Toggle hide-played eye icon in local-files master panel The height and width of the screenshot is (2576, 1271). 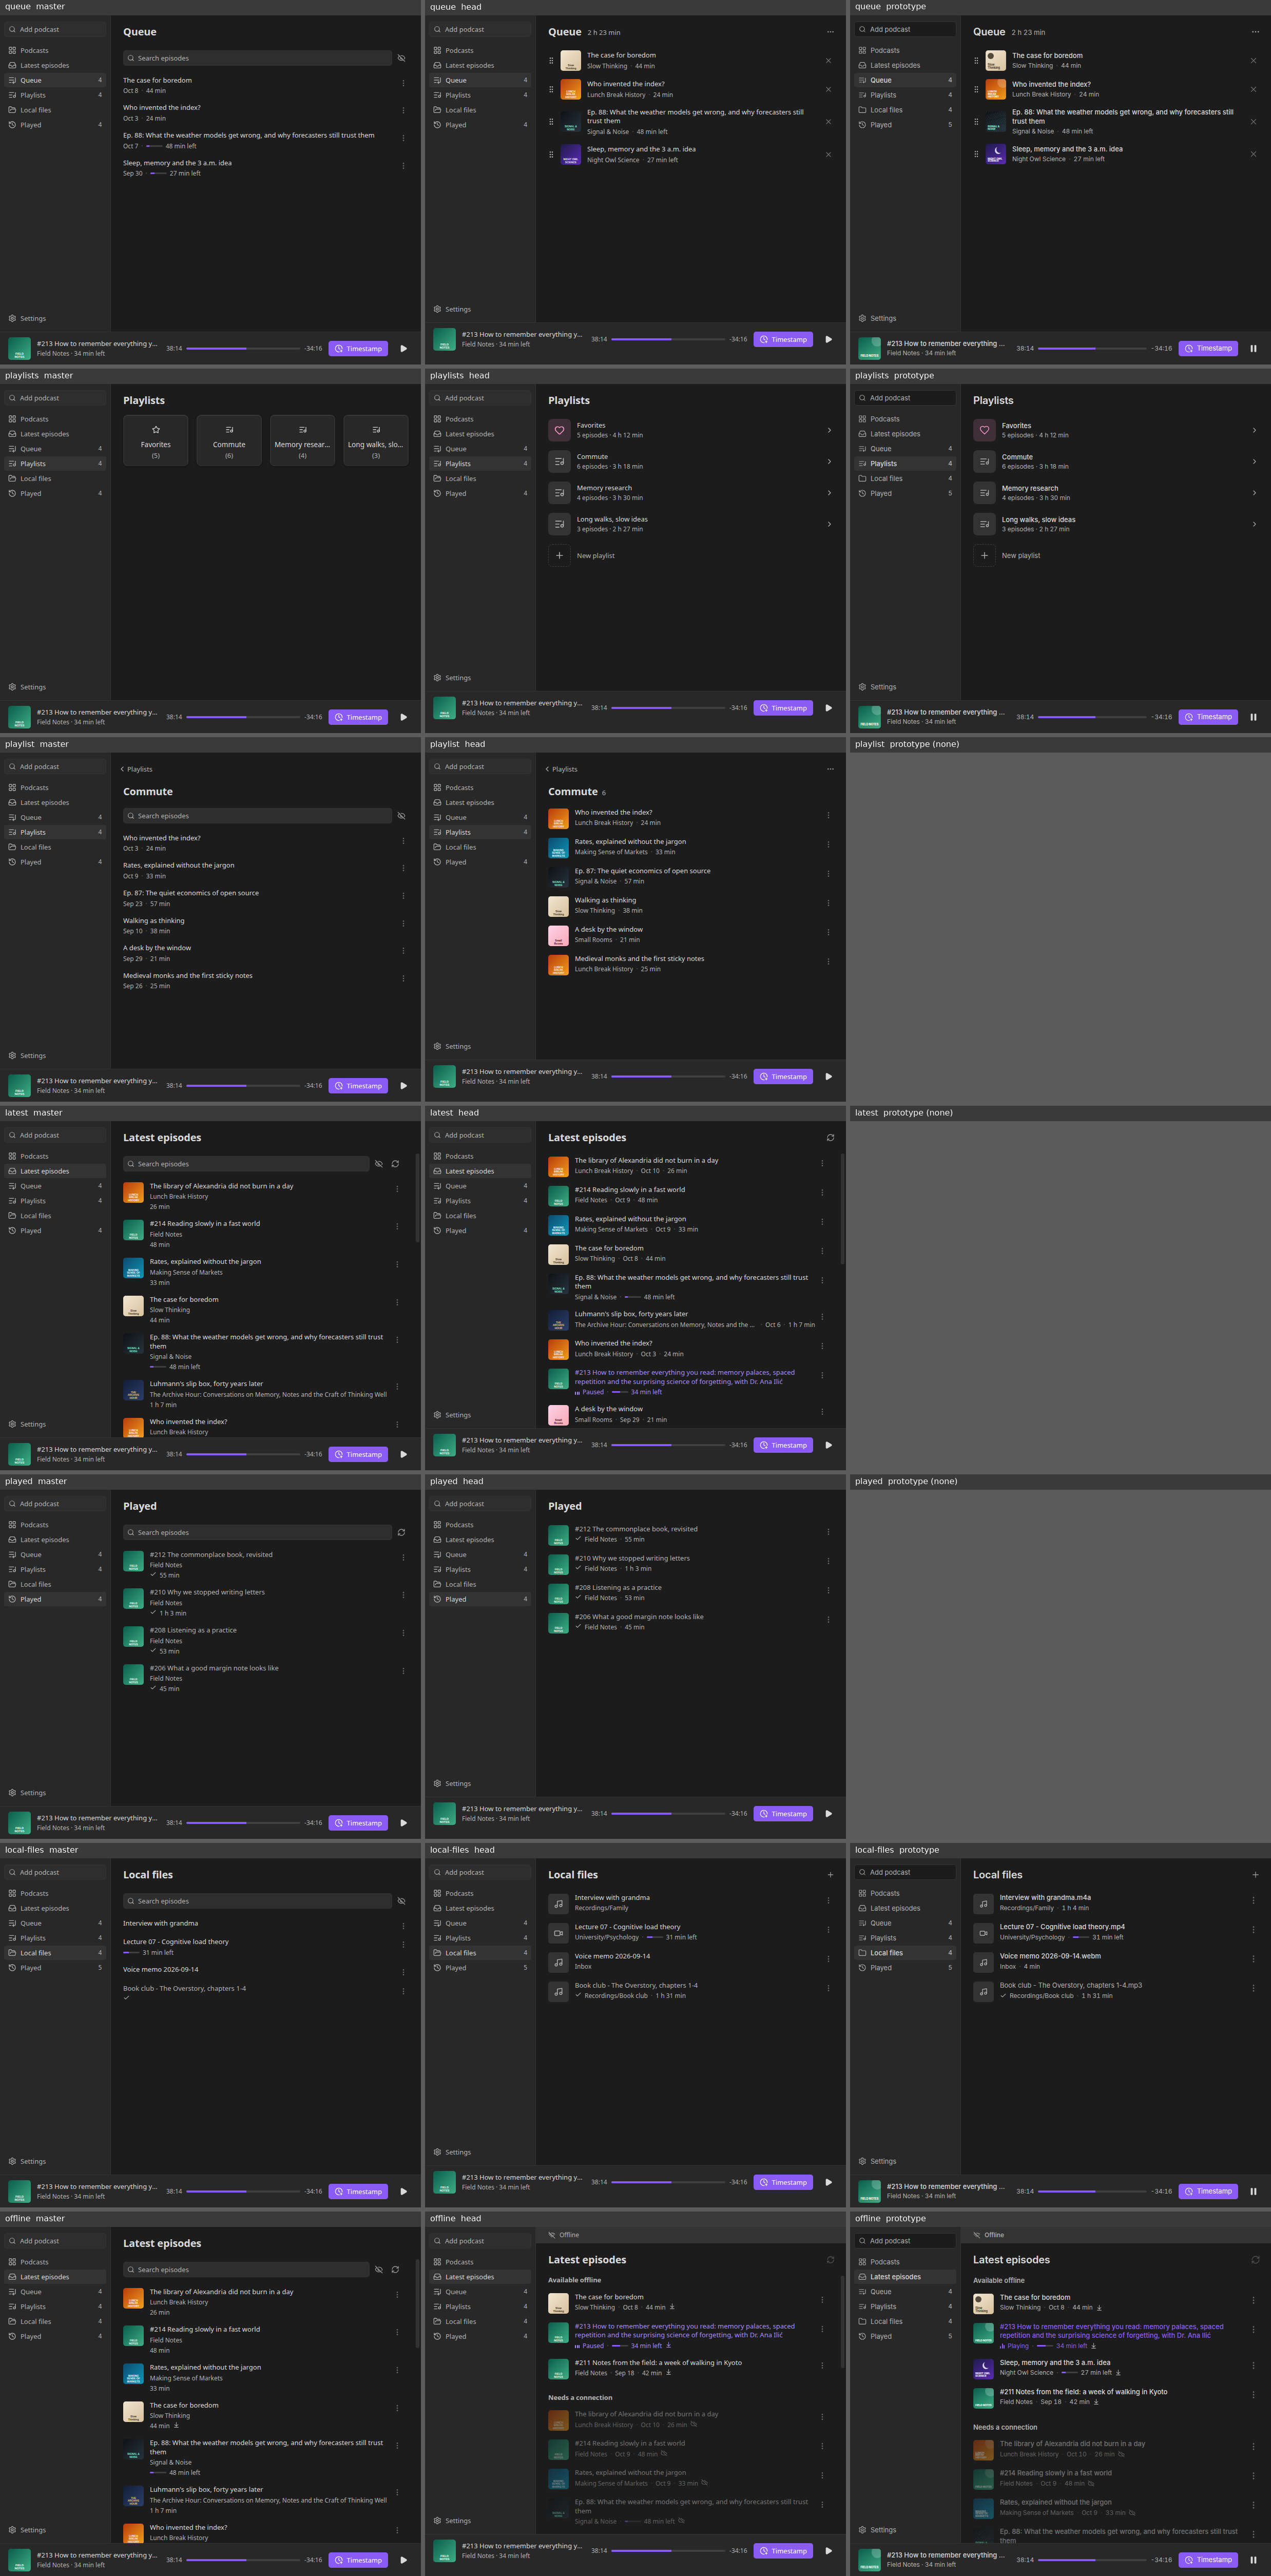401,1901
